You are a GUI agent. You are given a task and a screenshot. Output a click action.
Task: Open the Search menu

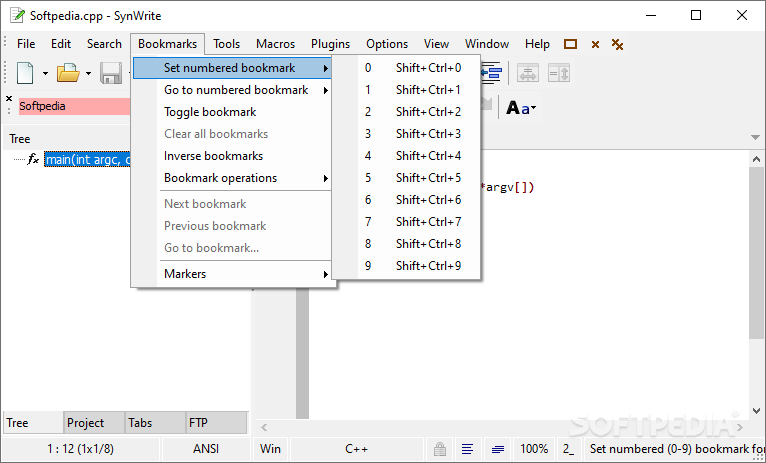pos(104,44)
